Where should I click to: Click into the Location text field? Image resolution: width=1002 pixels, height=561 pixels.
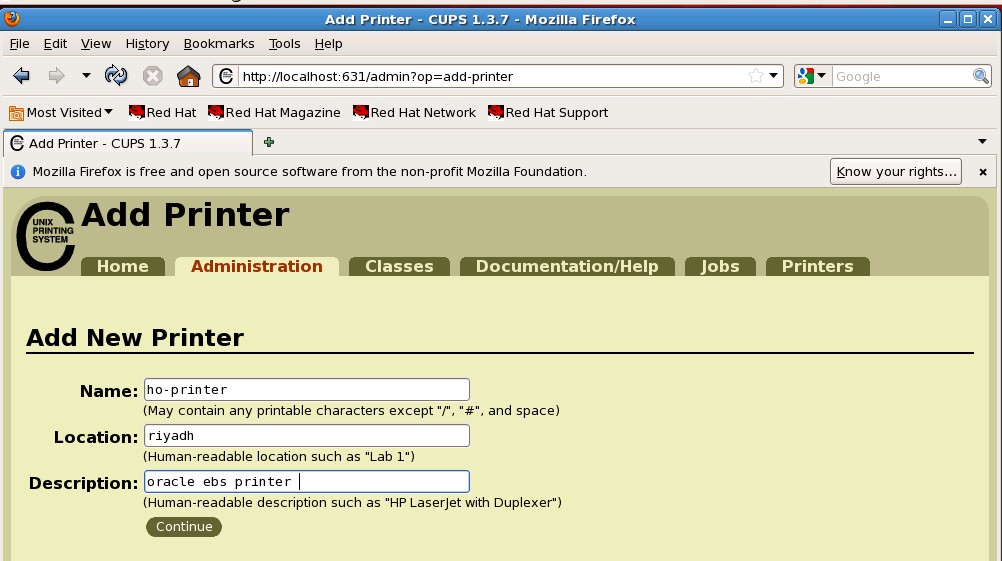(x=306, y=436)
